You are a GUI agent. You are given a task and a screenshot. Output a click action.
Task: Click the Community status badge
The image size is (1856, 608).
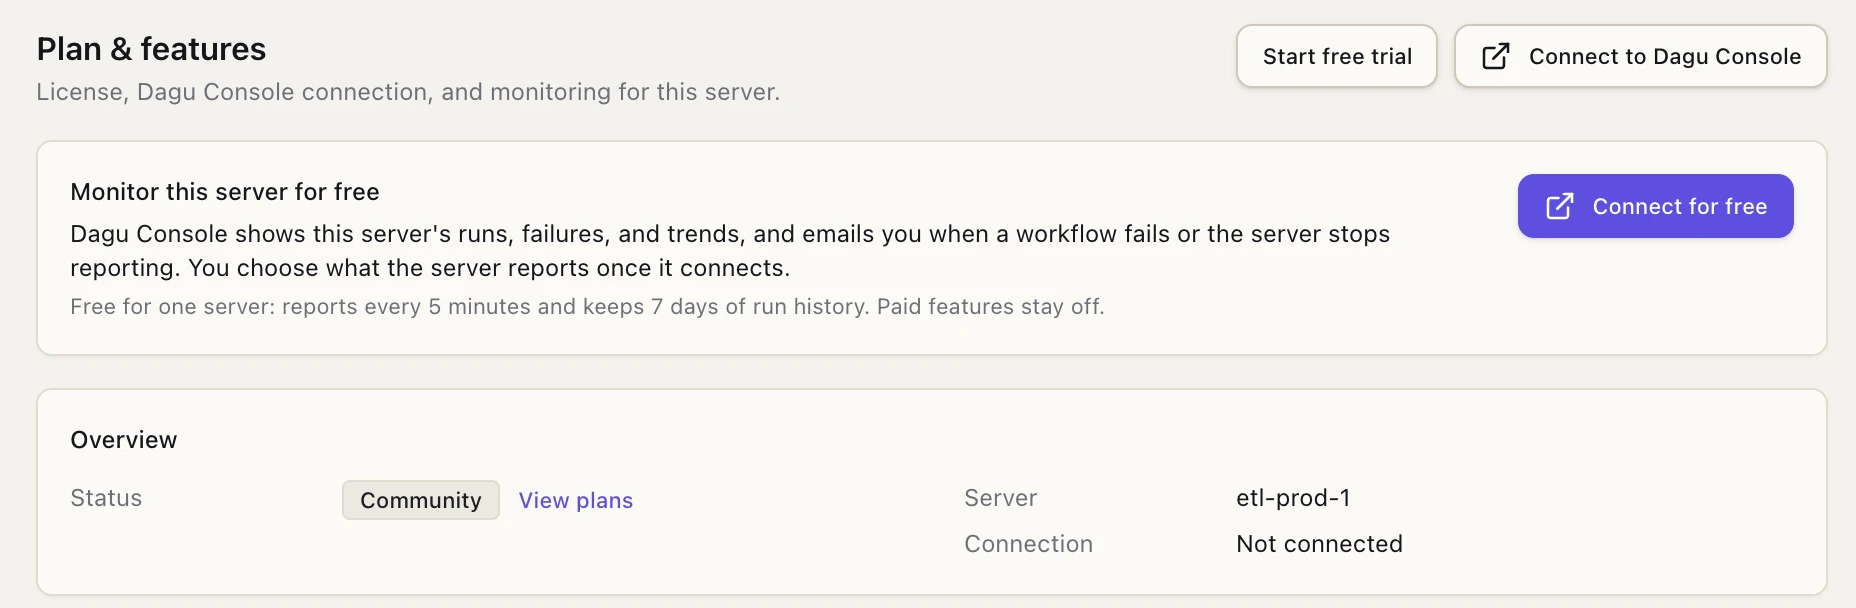(x=421, y=500)
